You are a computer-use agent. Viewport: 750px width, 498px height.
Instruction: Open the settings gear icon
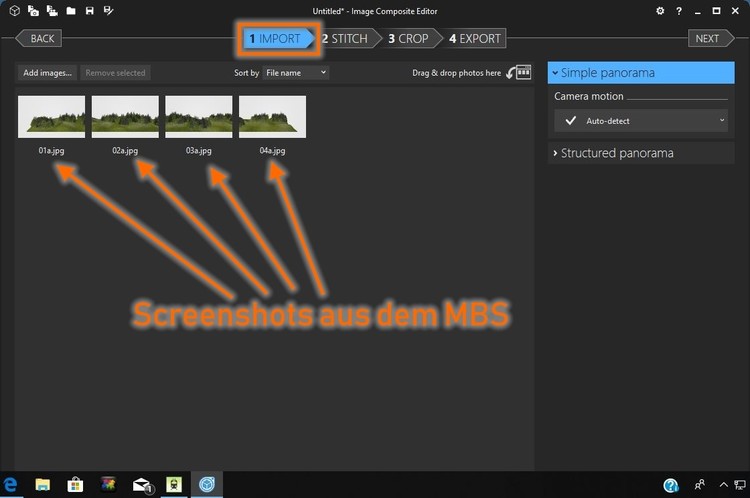(x=660, y=11)
